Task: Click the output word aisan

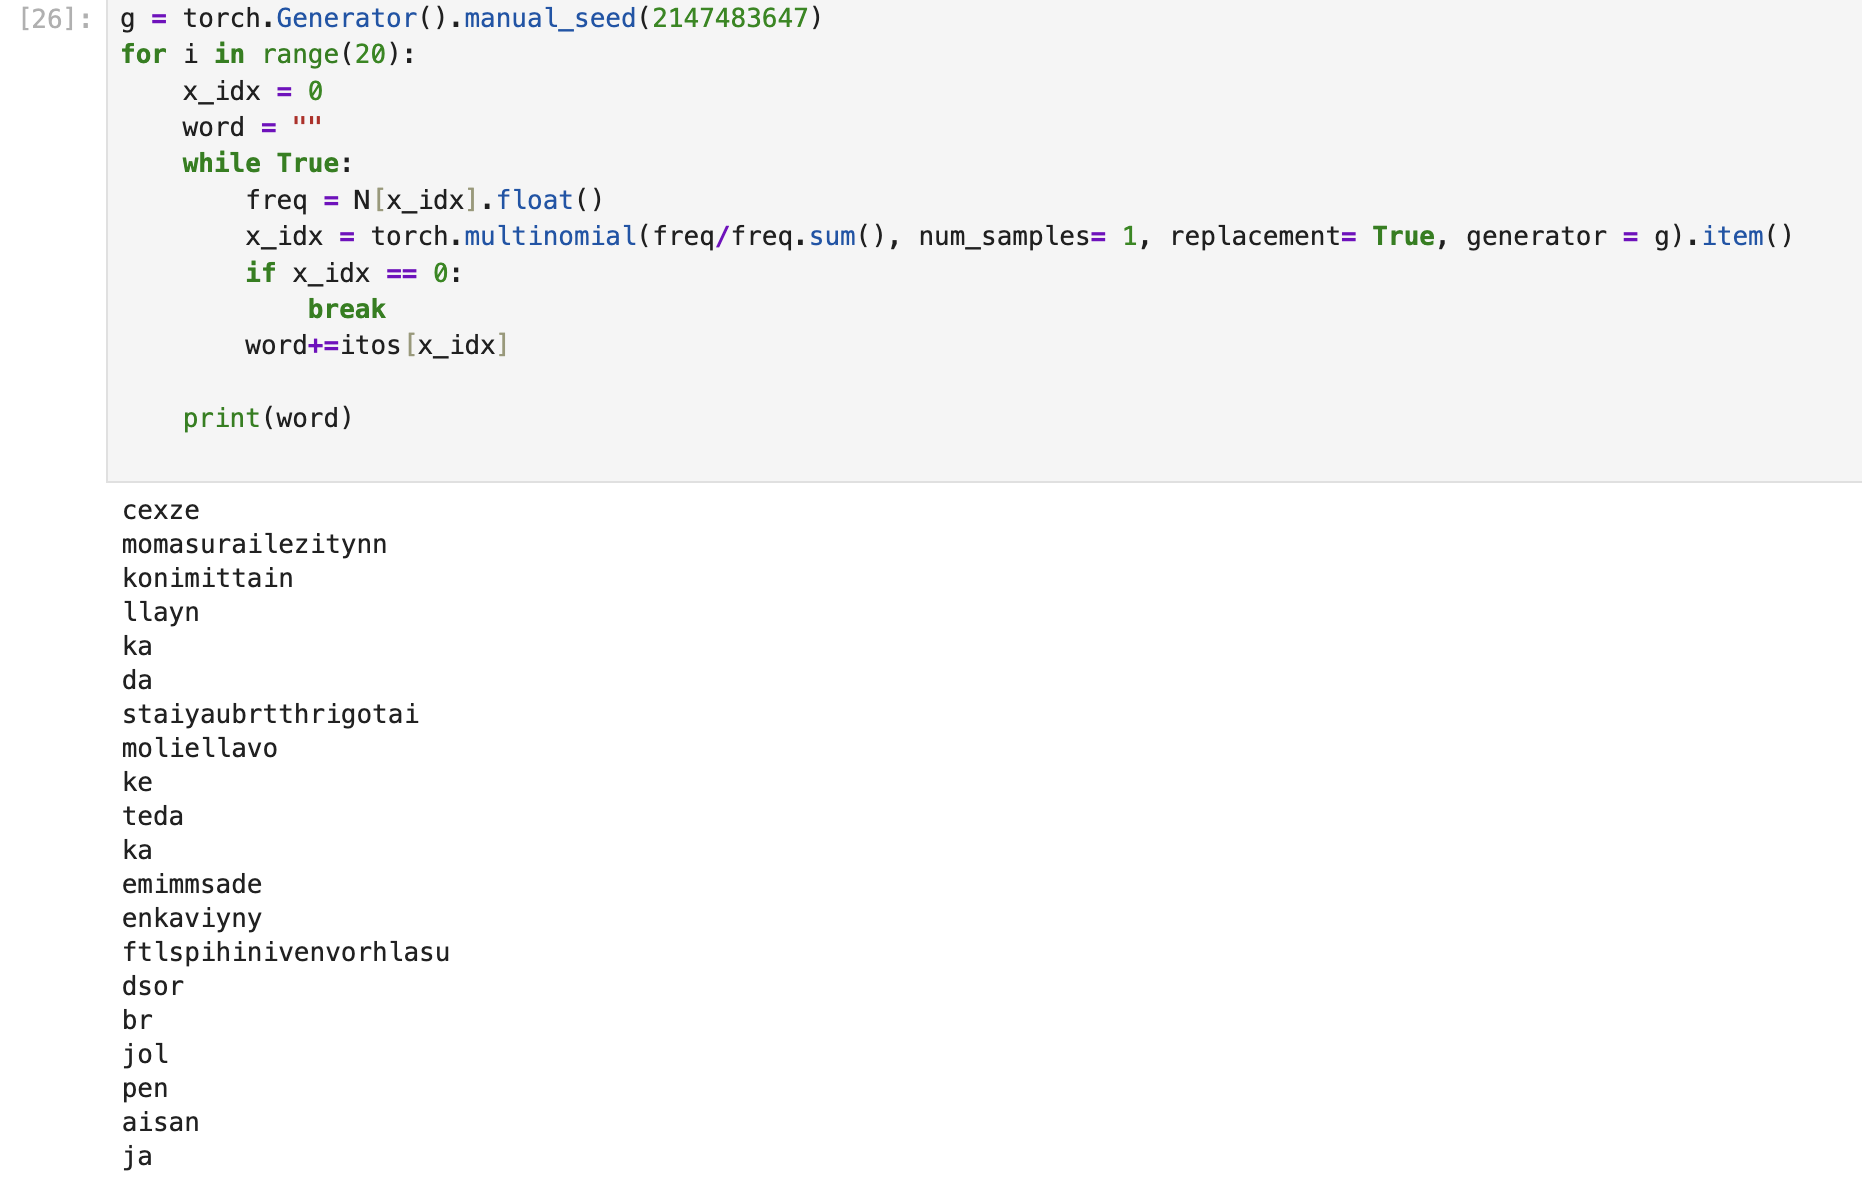Action: 160,1123
